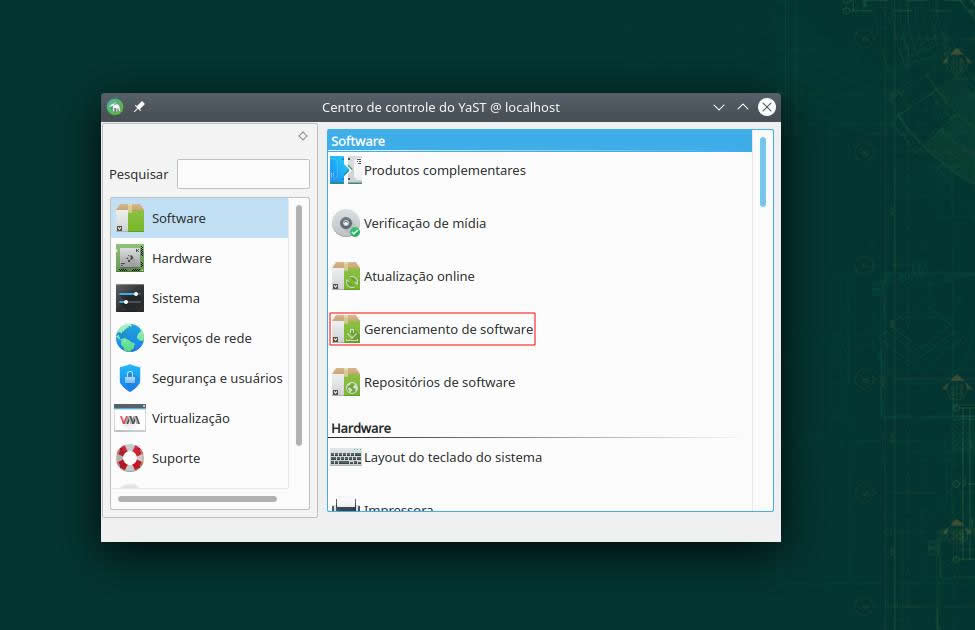Click the category list horizontal scrollbar
Image resolution: width=975 pixels, height=630 pixels.
pyautogui.click(x=197, y=498)
